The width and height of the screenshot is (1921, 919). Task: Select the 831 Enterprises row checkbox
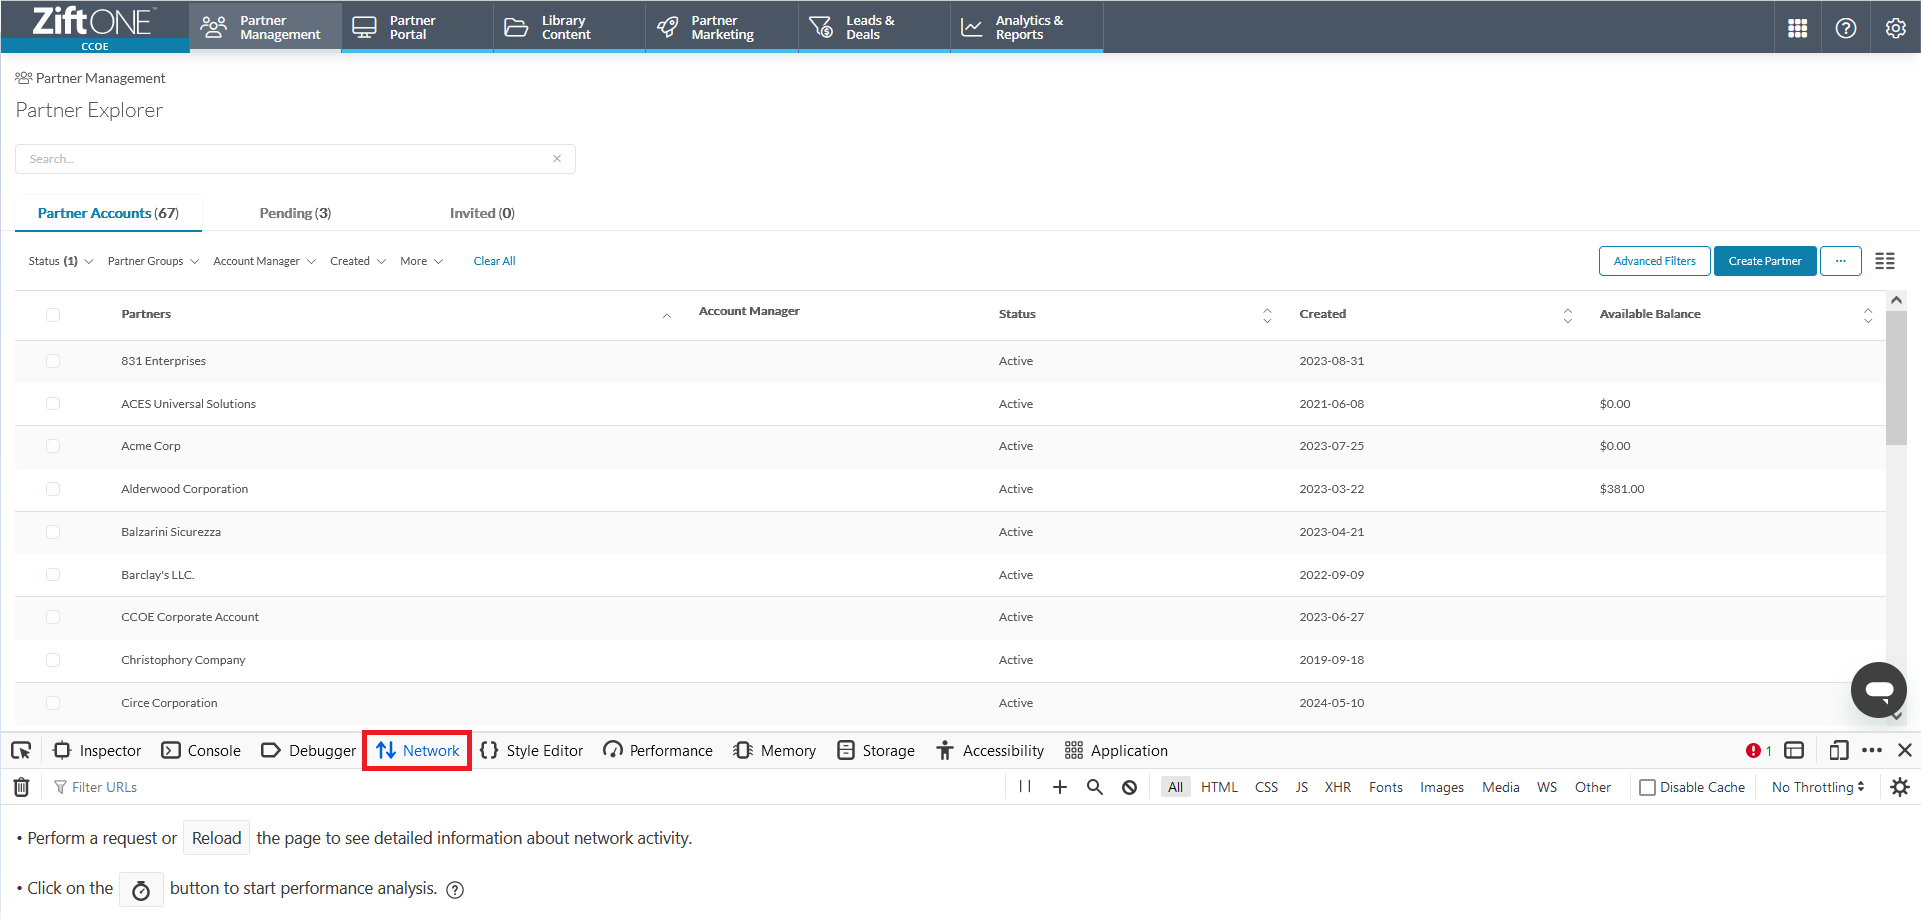[53, 361]
